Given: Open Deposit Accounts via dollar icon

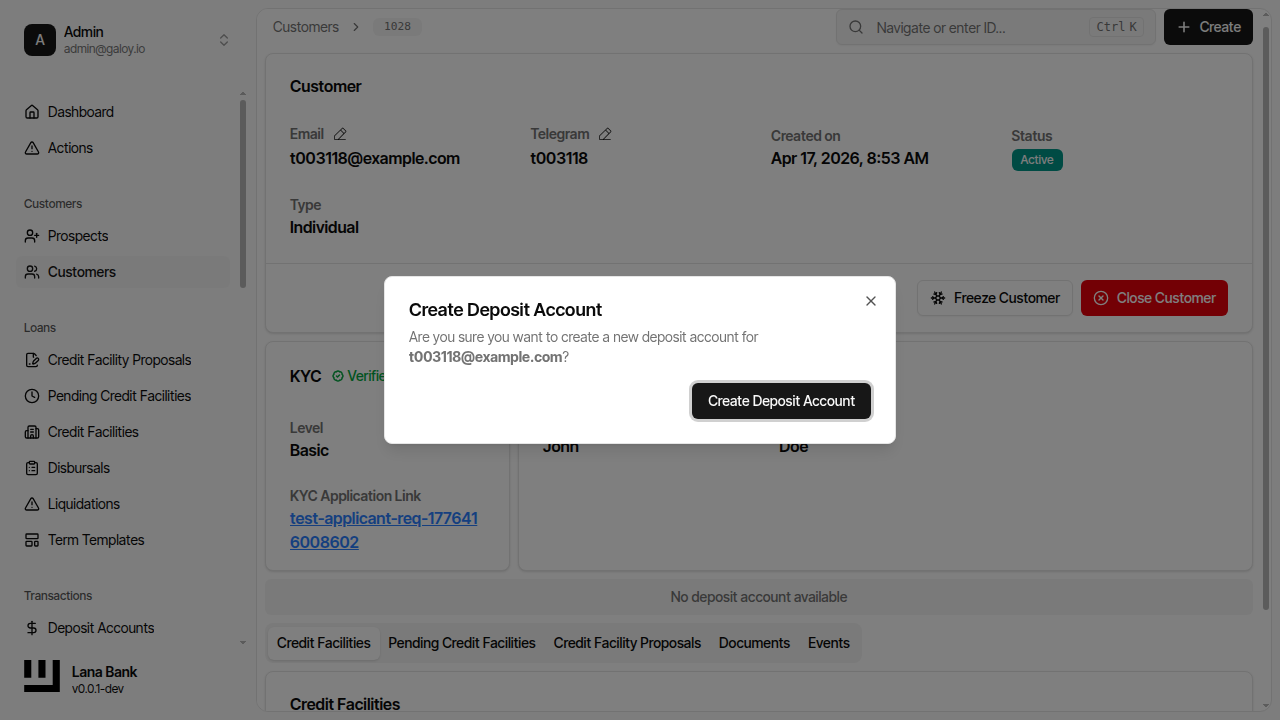Looking at the screenshot, I should click(x=31, y=627).
